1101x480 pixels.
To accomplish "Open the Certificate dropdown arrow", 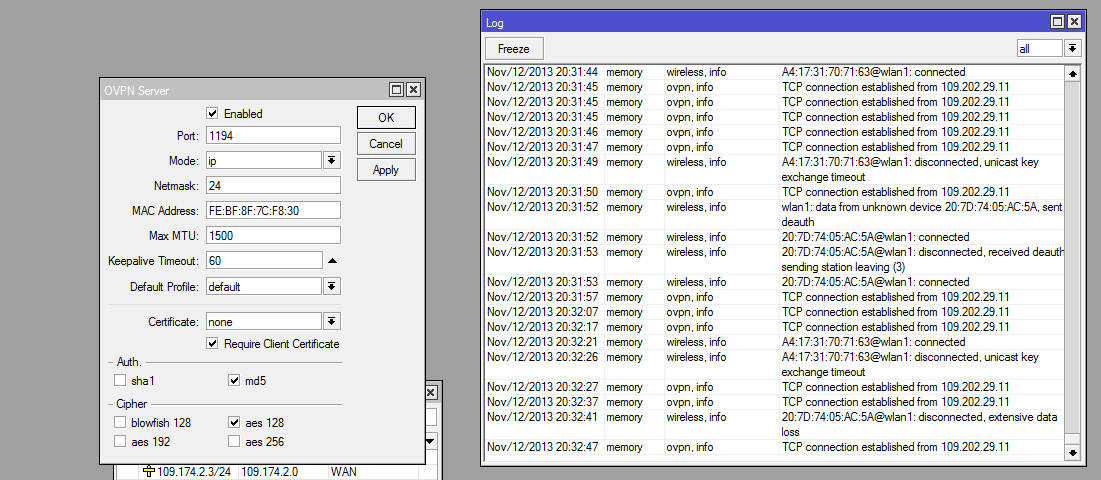I will pos(332,321).
